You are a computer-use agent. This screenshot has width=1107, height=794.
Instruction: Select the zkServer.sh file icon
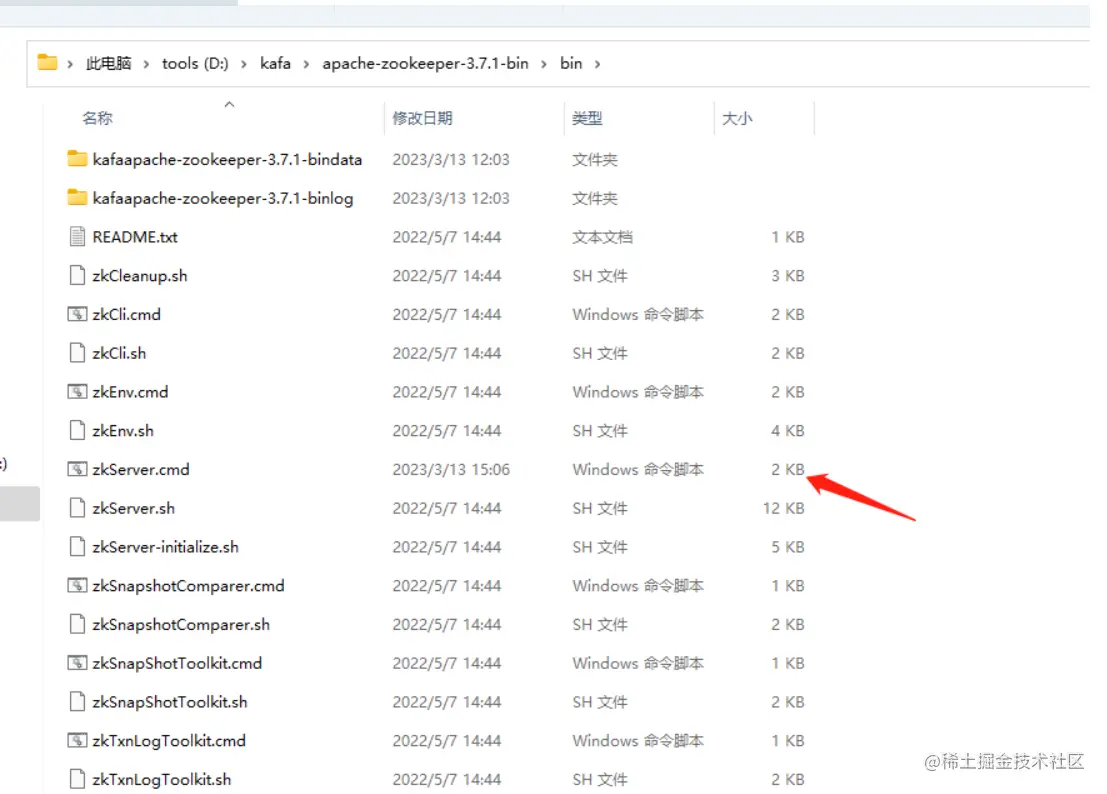(77, 508)
